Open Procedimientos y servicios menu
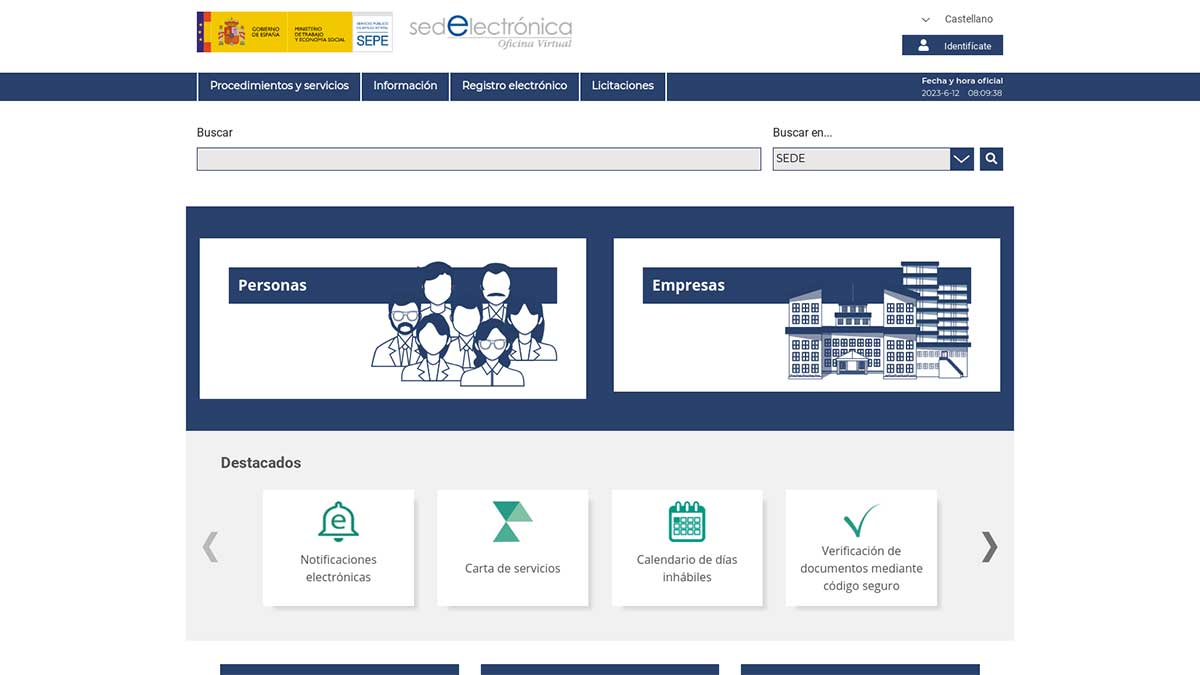The width and height of the screenshot is (1200, 675). pyautogui.click(x=279, y=86)
